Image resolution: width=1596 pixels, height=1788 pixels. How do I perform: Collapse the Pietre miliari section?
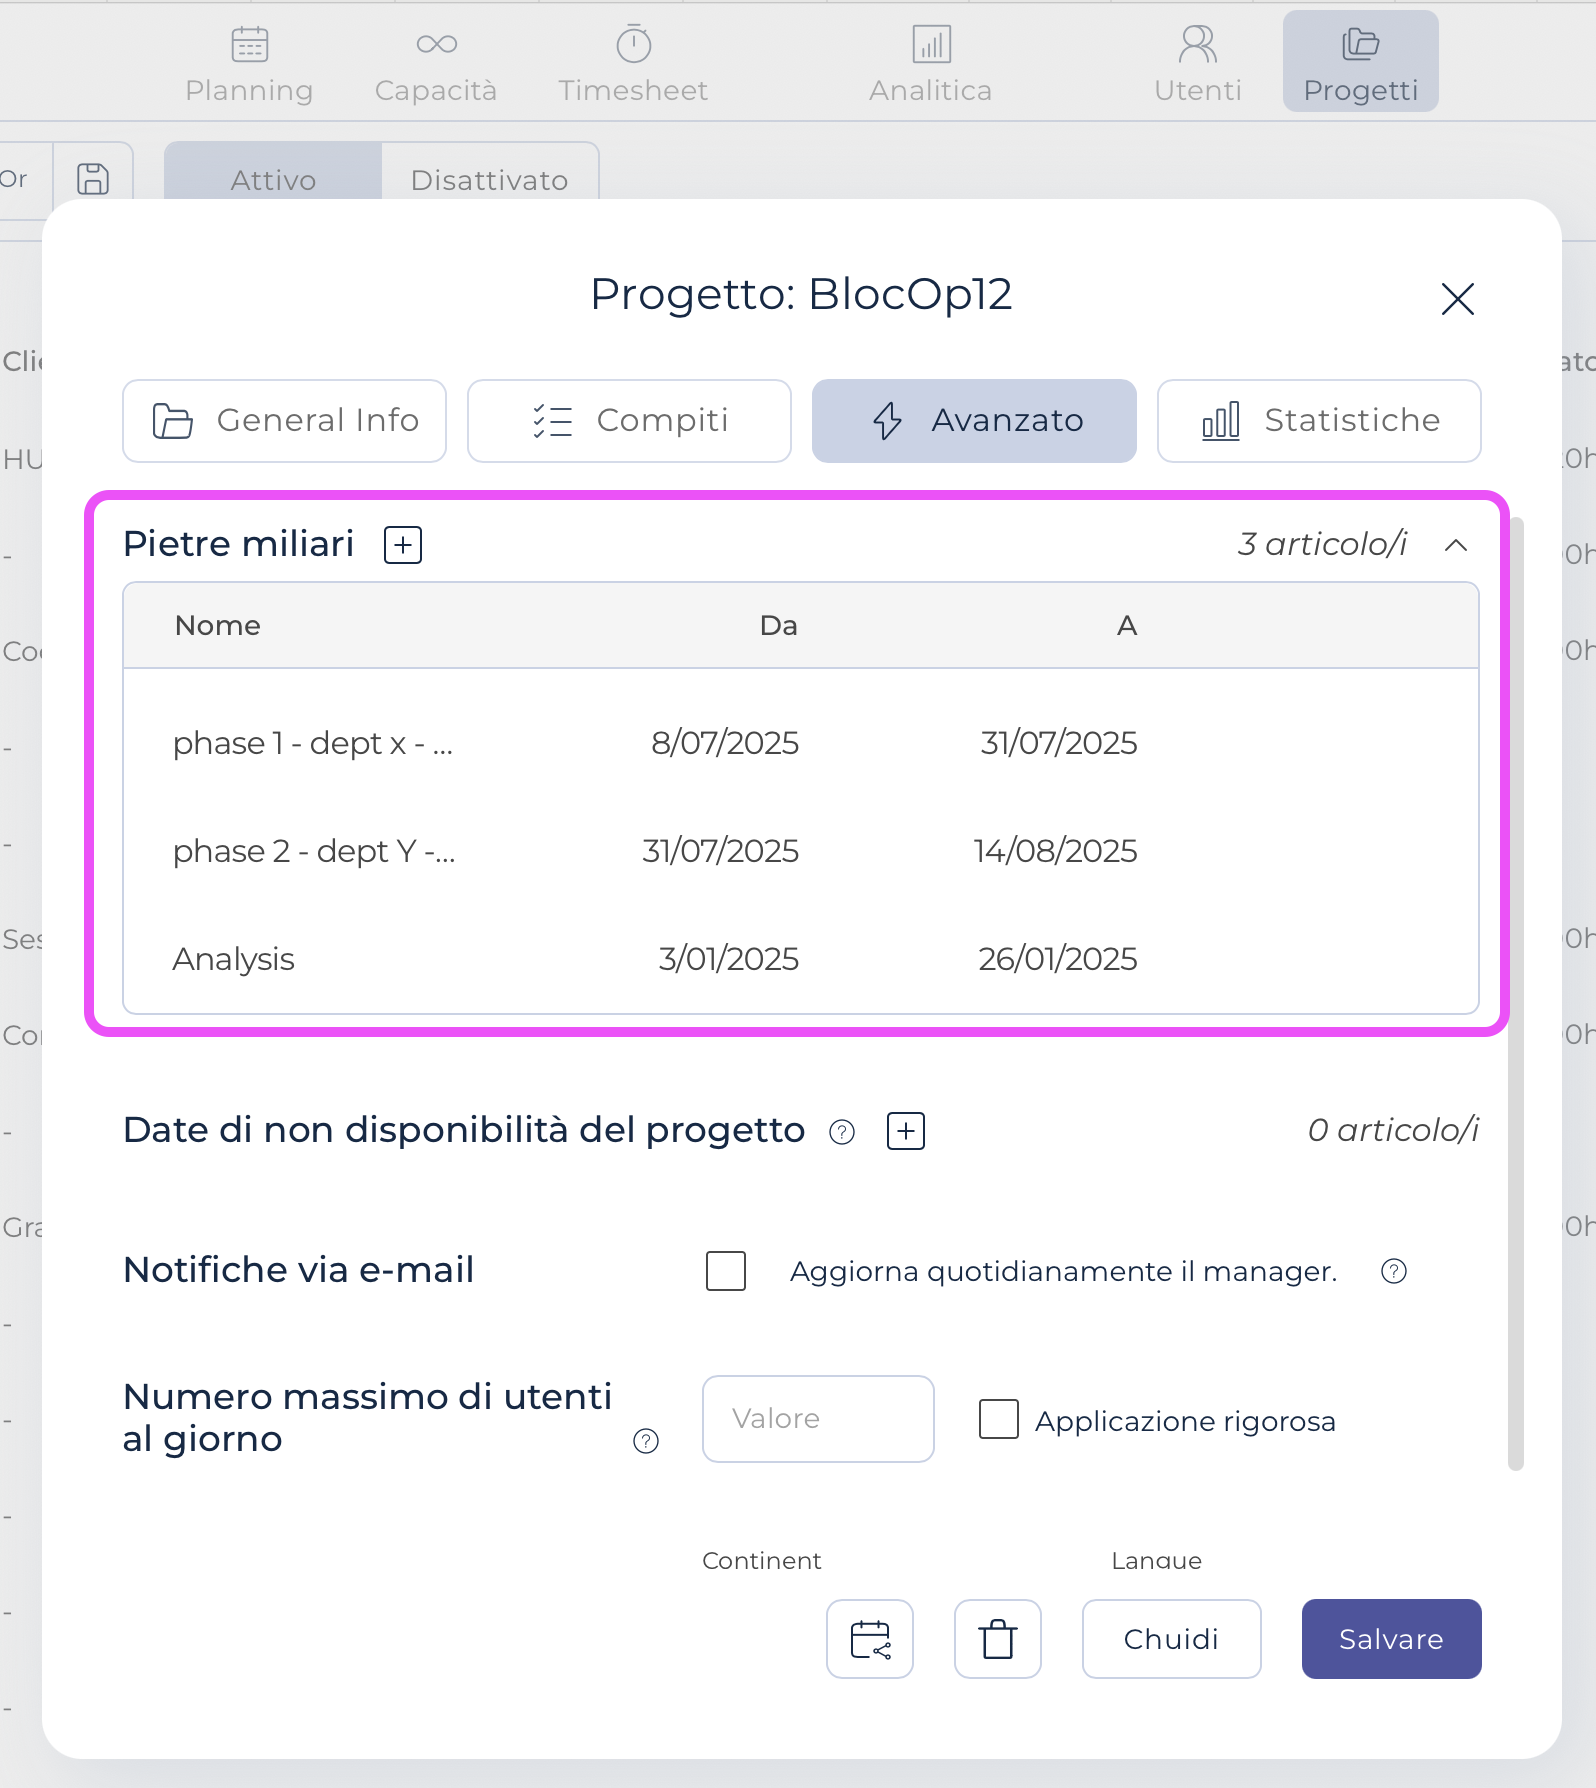[1456, 545]
